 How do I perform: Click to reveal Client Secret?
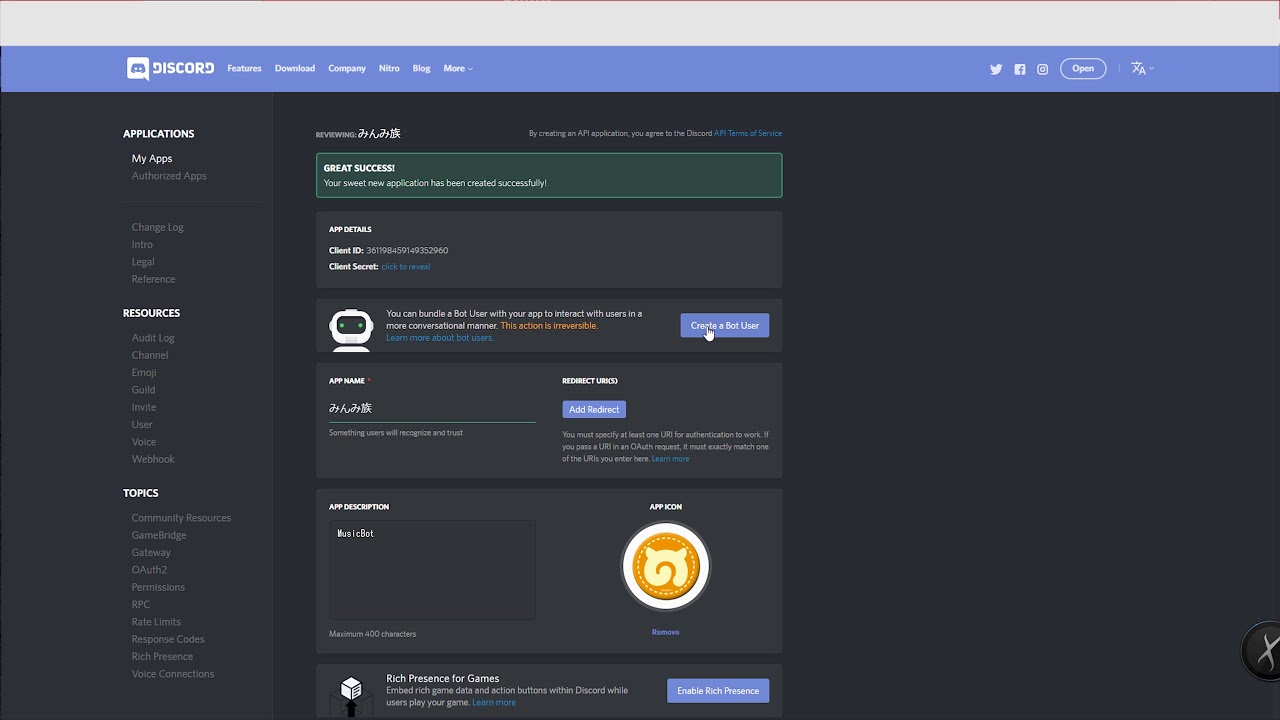coord(406,267)
